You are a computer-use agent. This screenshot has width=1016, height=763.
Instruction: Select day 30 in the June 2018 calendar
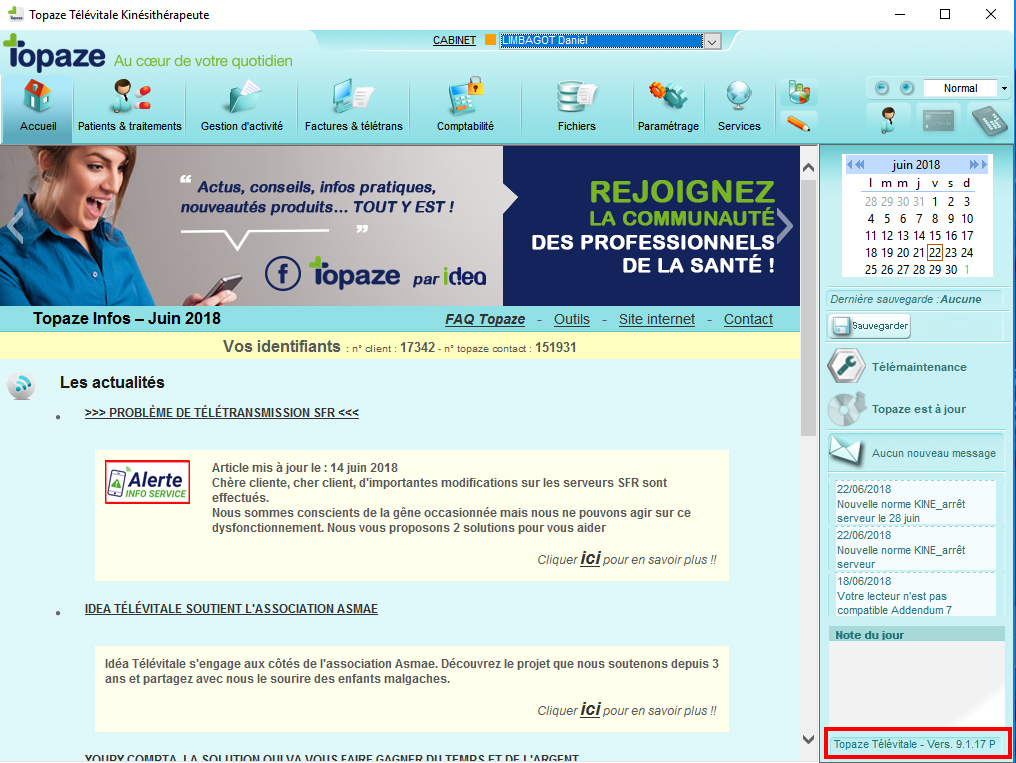951,269
